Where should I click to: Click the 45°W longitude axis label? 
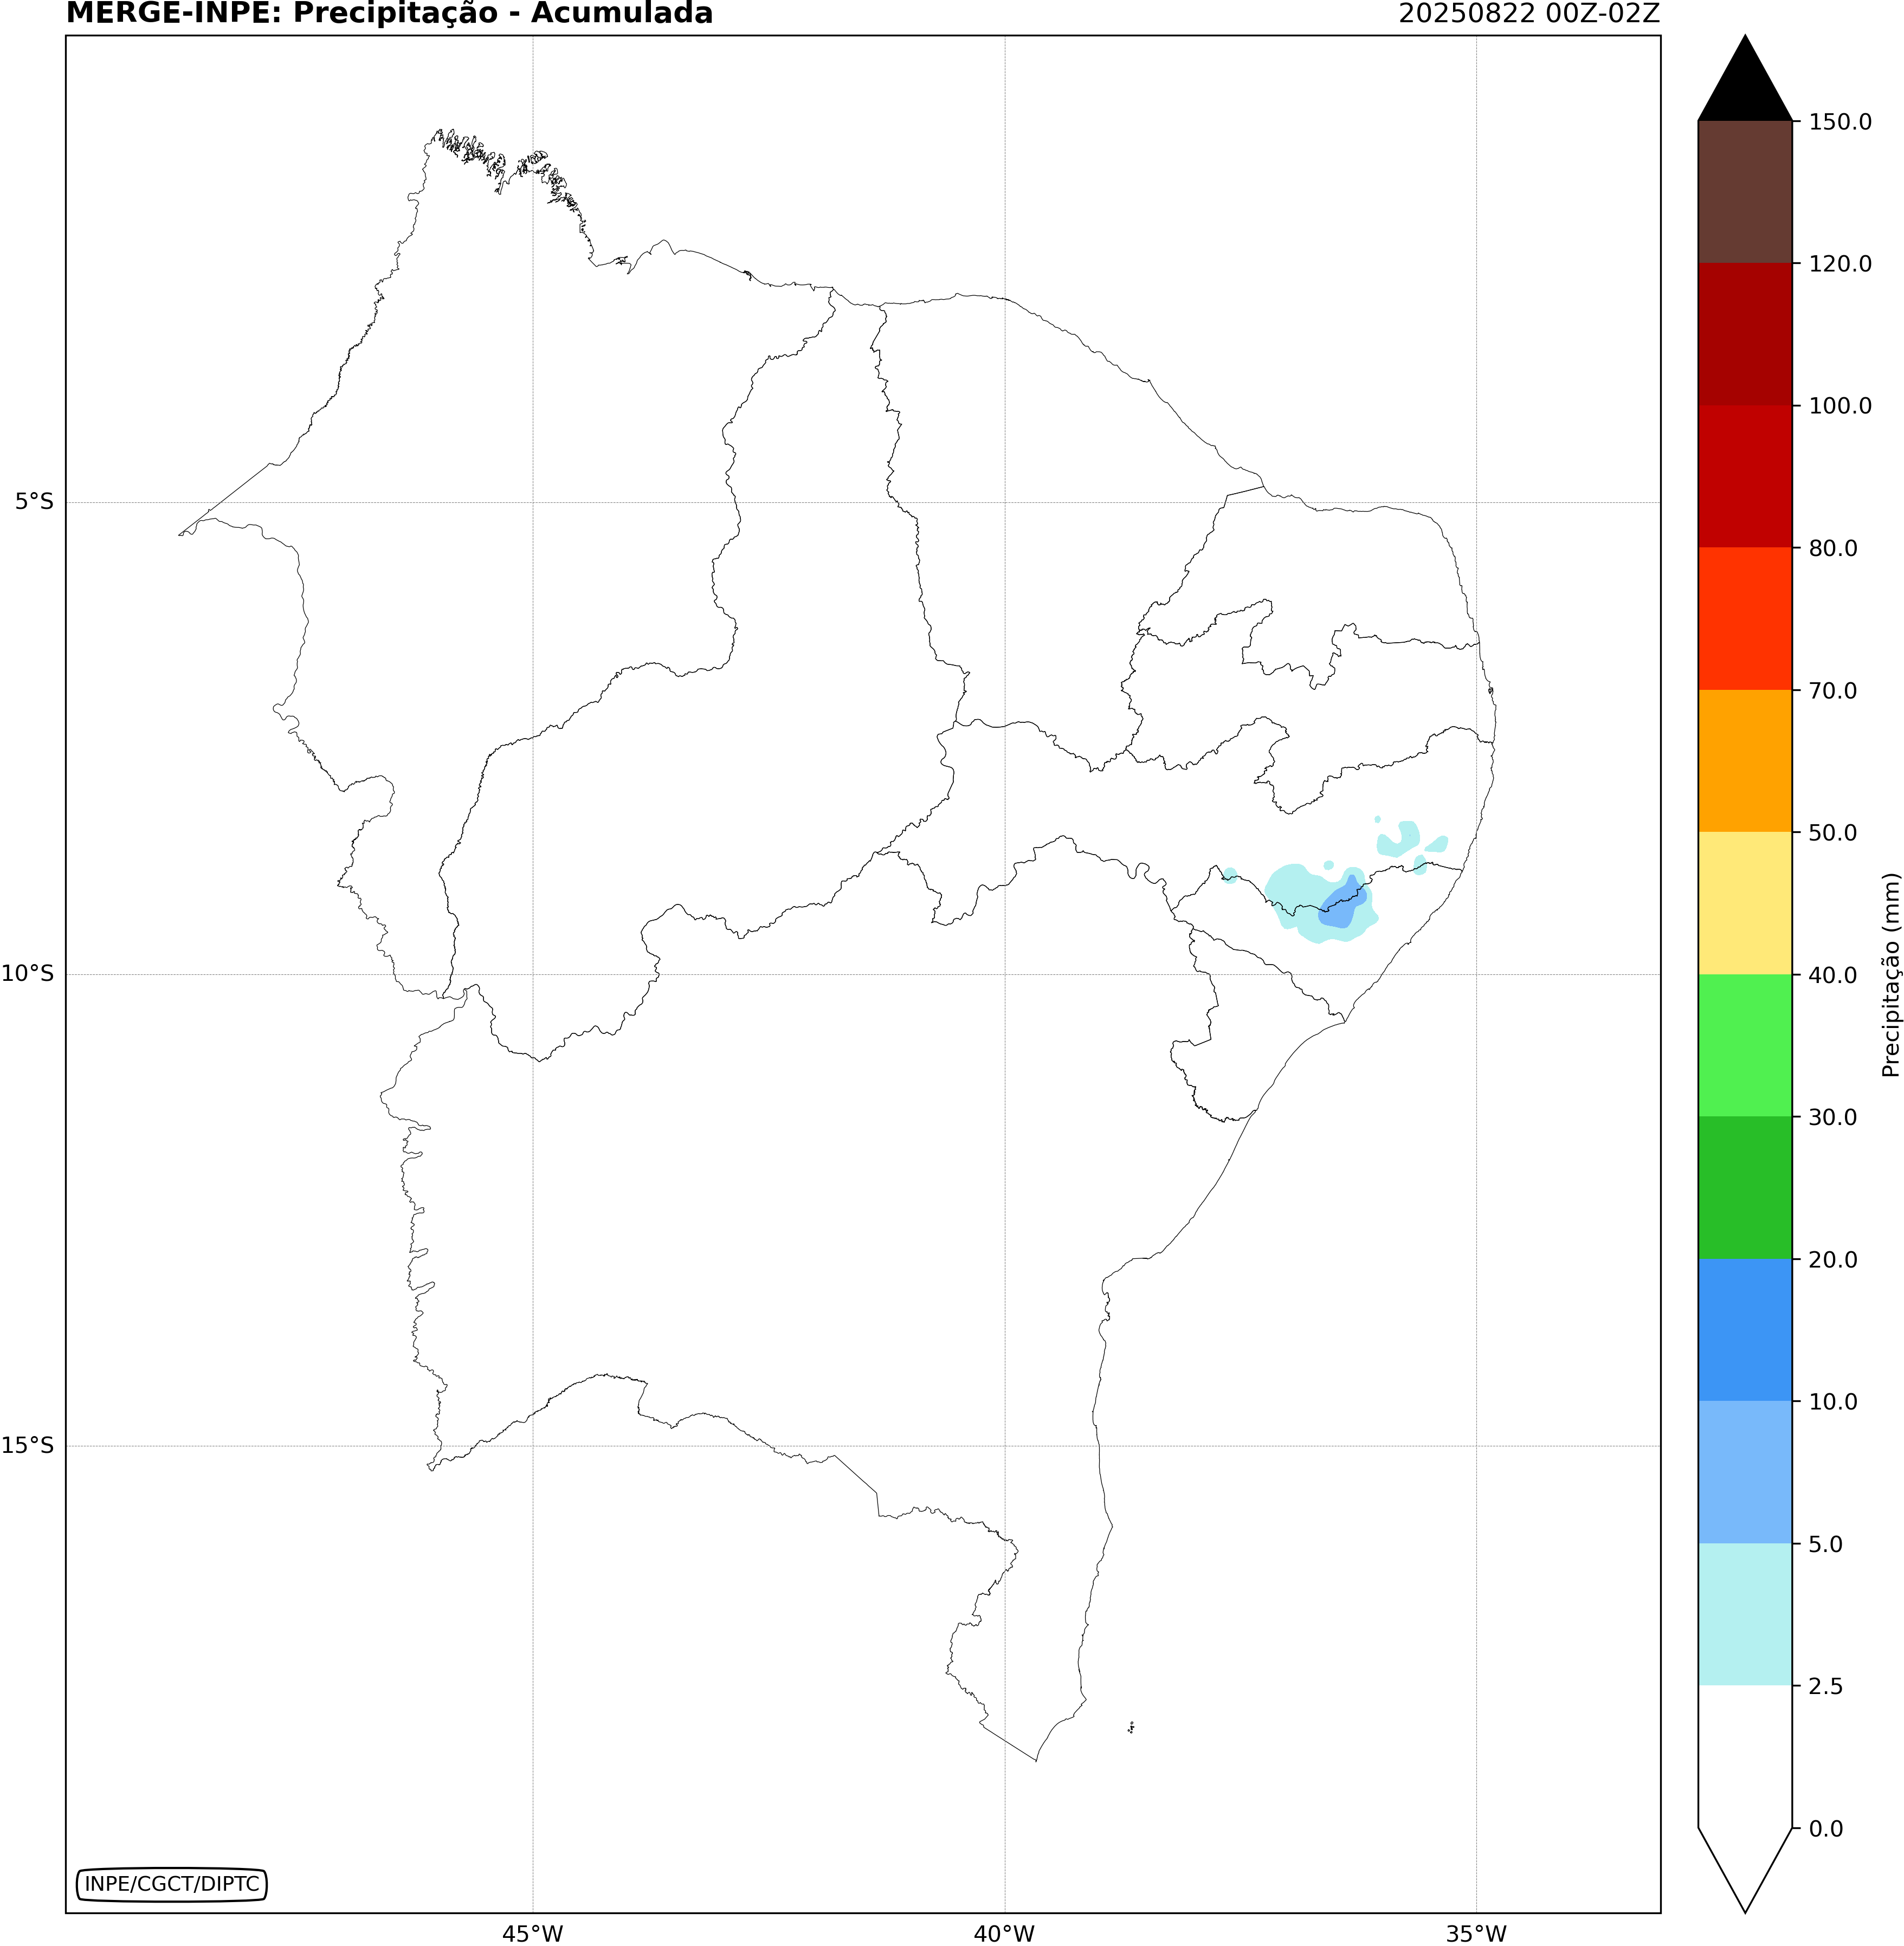532,1934
